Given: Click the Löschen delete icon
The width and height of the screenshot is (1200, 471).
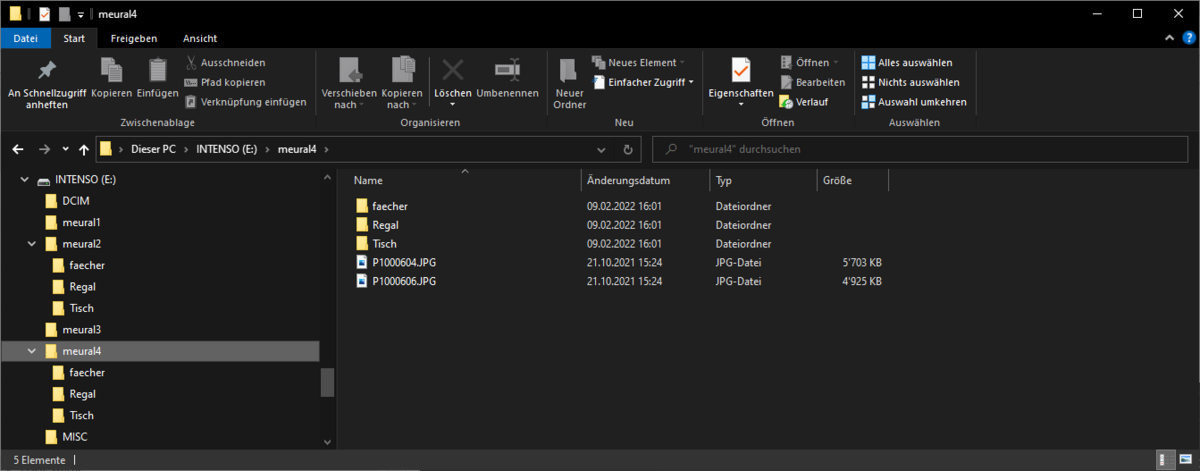Looking at the screenshot, I should (453, 71).
